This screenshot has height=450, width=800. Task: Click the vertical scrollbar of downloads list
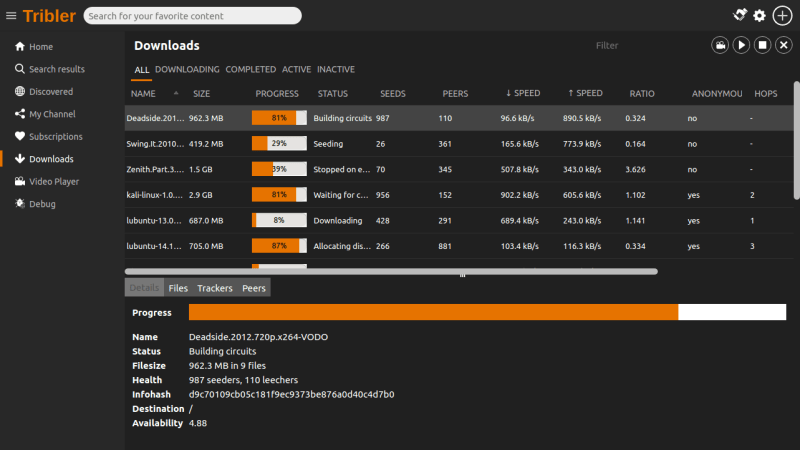(796, 140)
